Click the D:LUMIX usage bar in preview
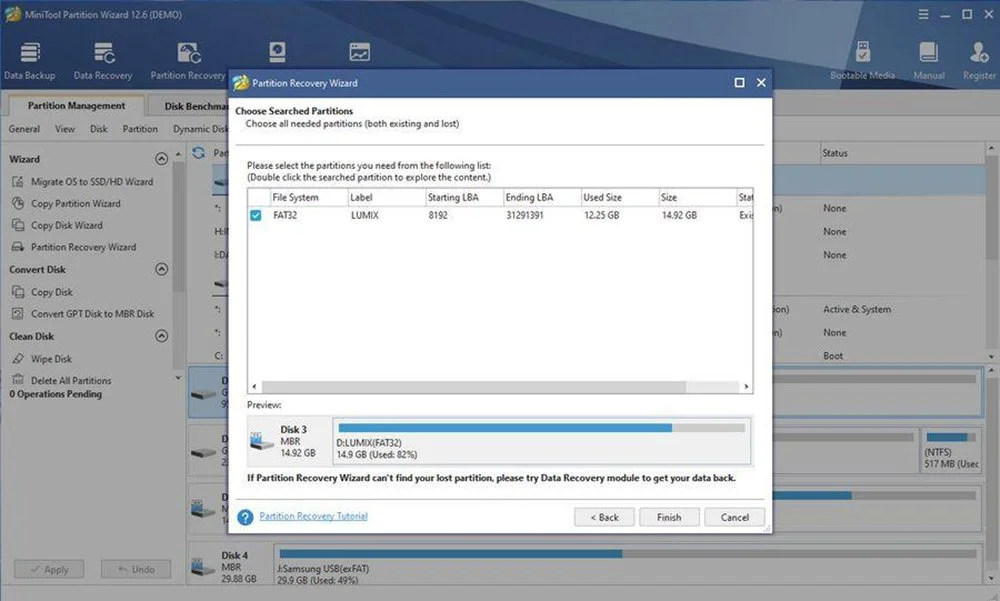 pos(541,428)
